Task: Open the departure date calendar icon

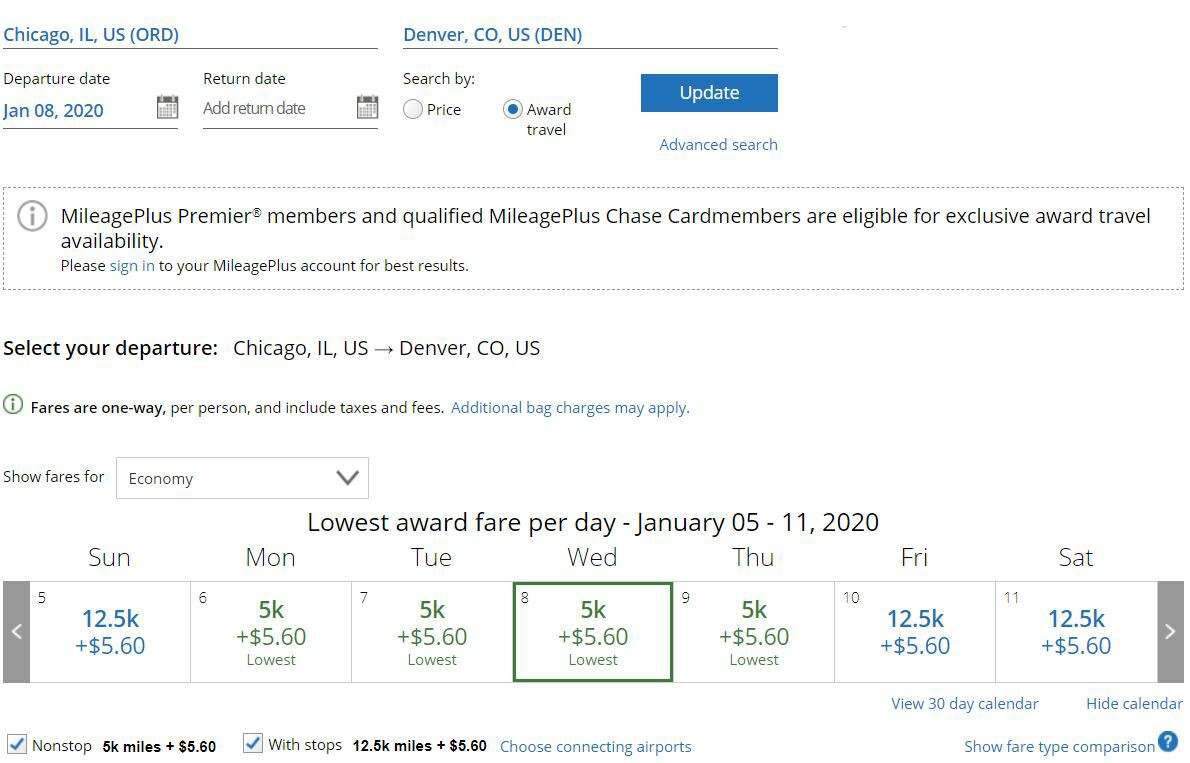Action: click(x=167, y=107)
